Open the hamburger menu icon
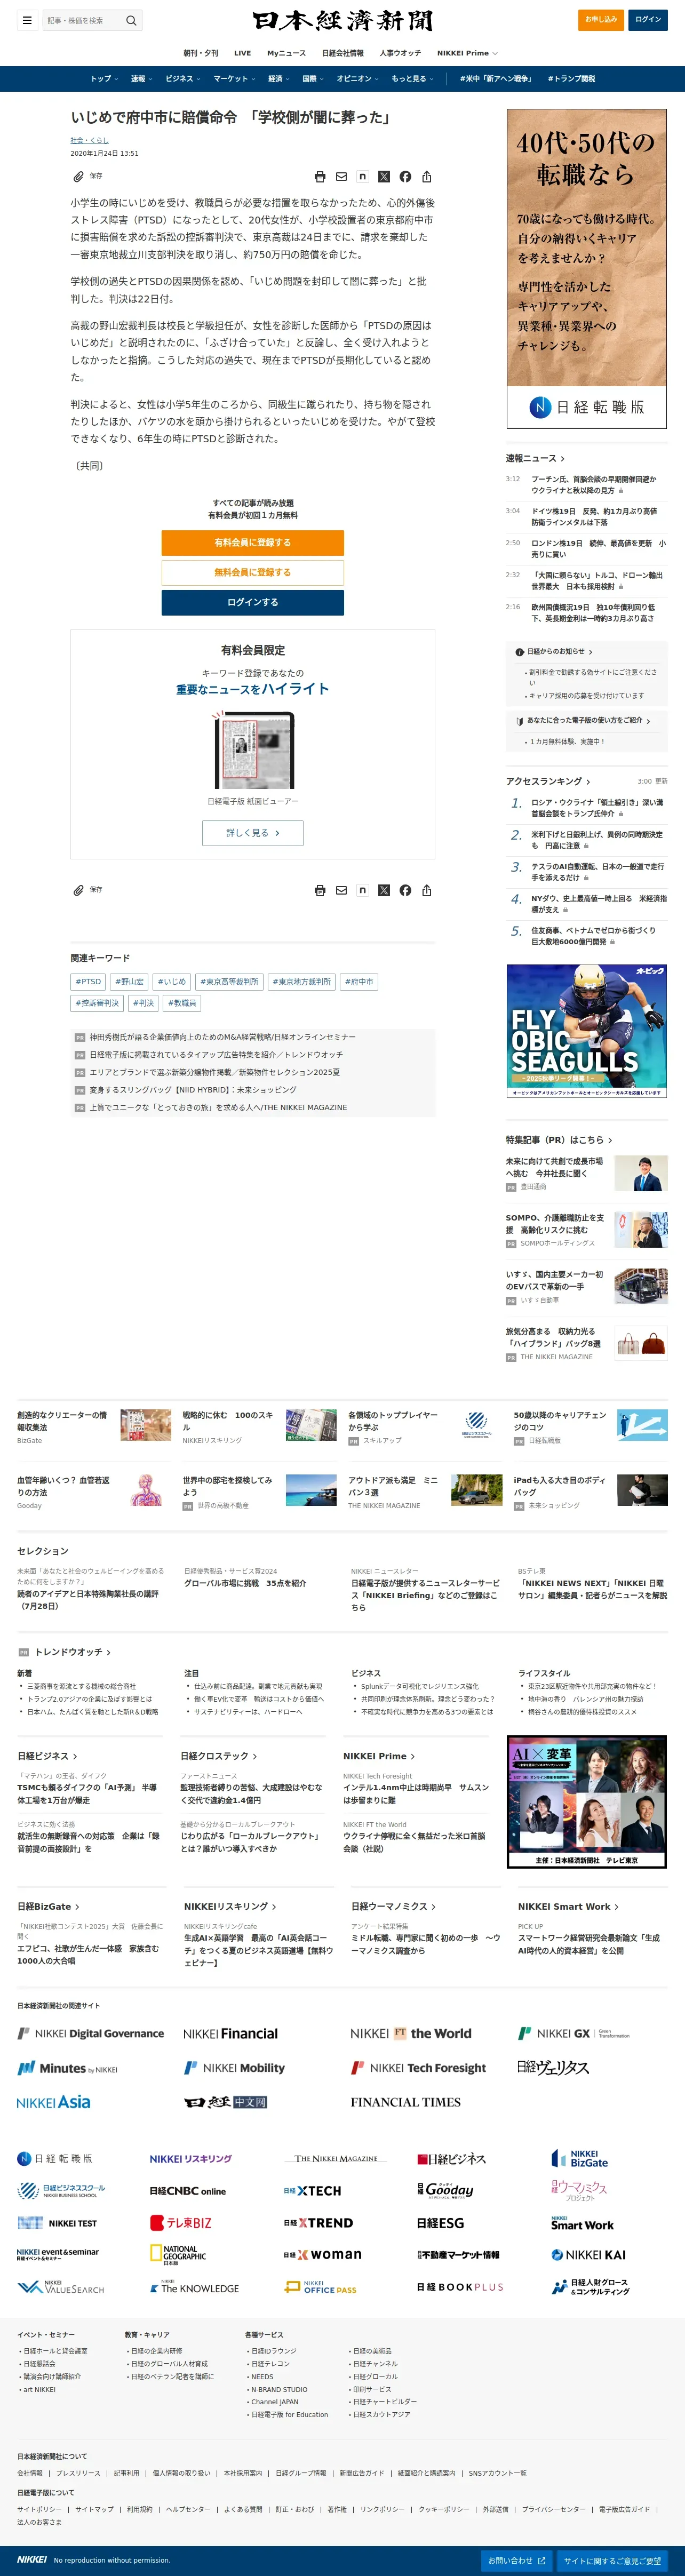This screenshot has width=685, height=2576. pyautogui.click(x=27, y=20)
